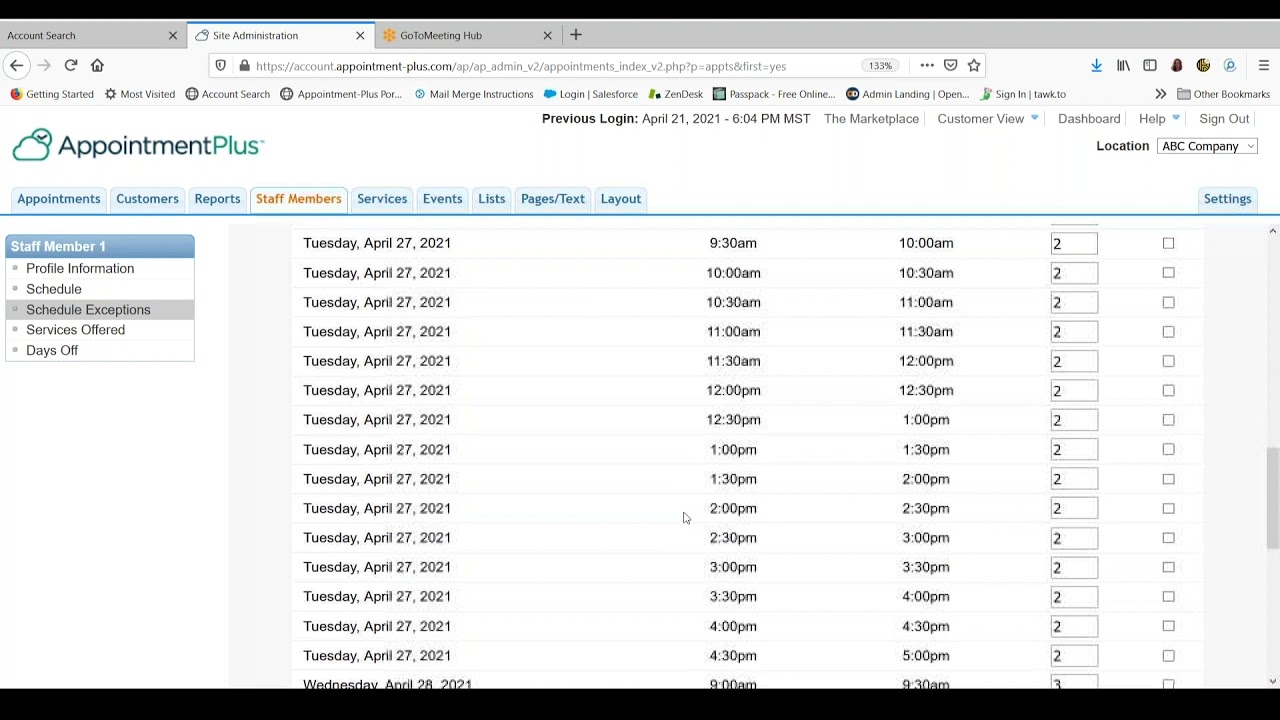Open Mail Merge Instructions bookmark

click(x=474, y=94)
